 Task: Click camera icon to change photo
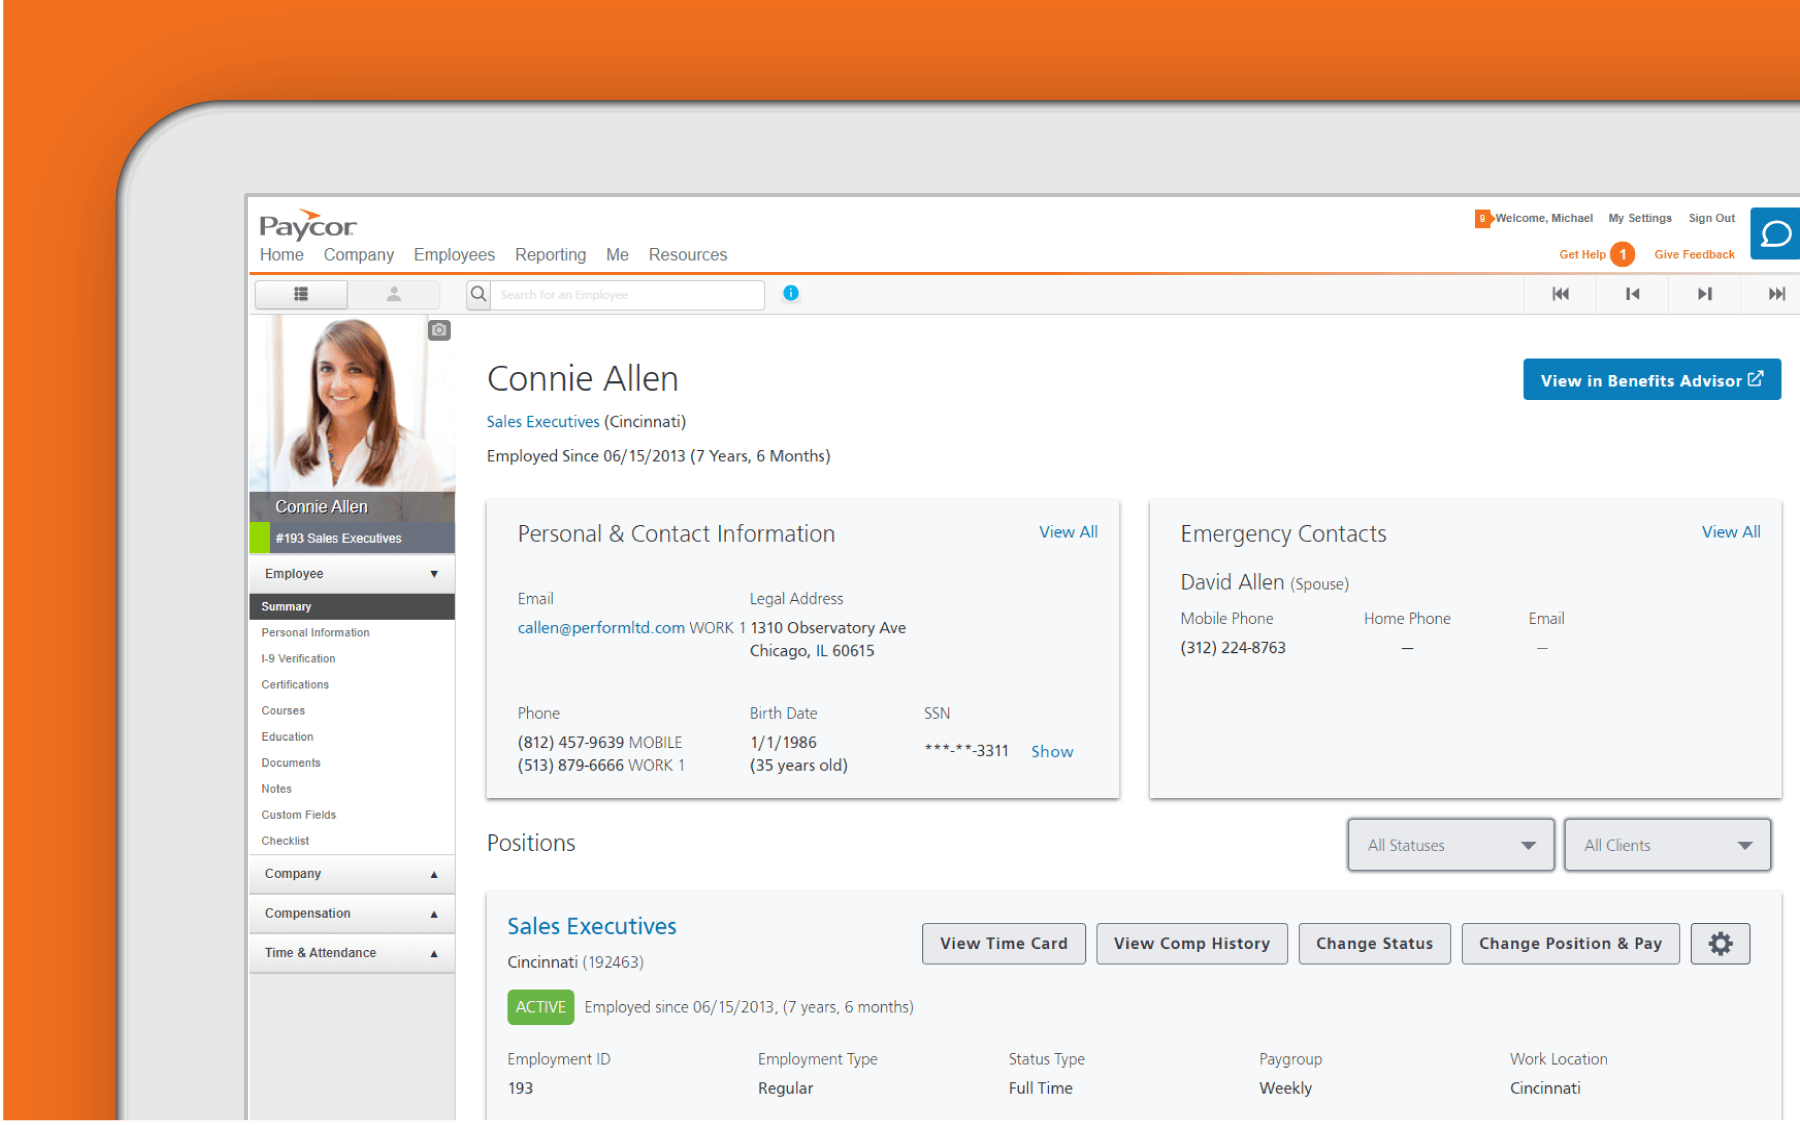click(439, 330)
